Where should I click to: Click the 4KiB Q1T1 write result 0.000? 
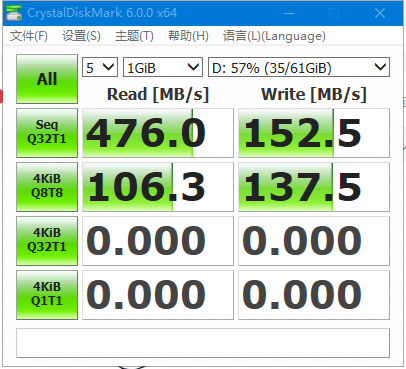(314, 295)
